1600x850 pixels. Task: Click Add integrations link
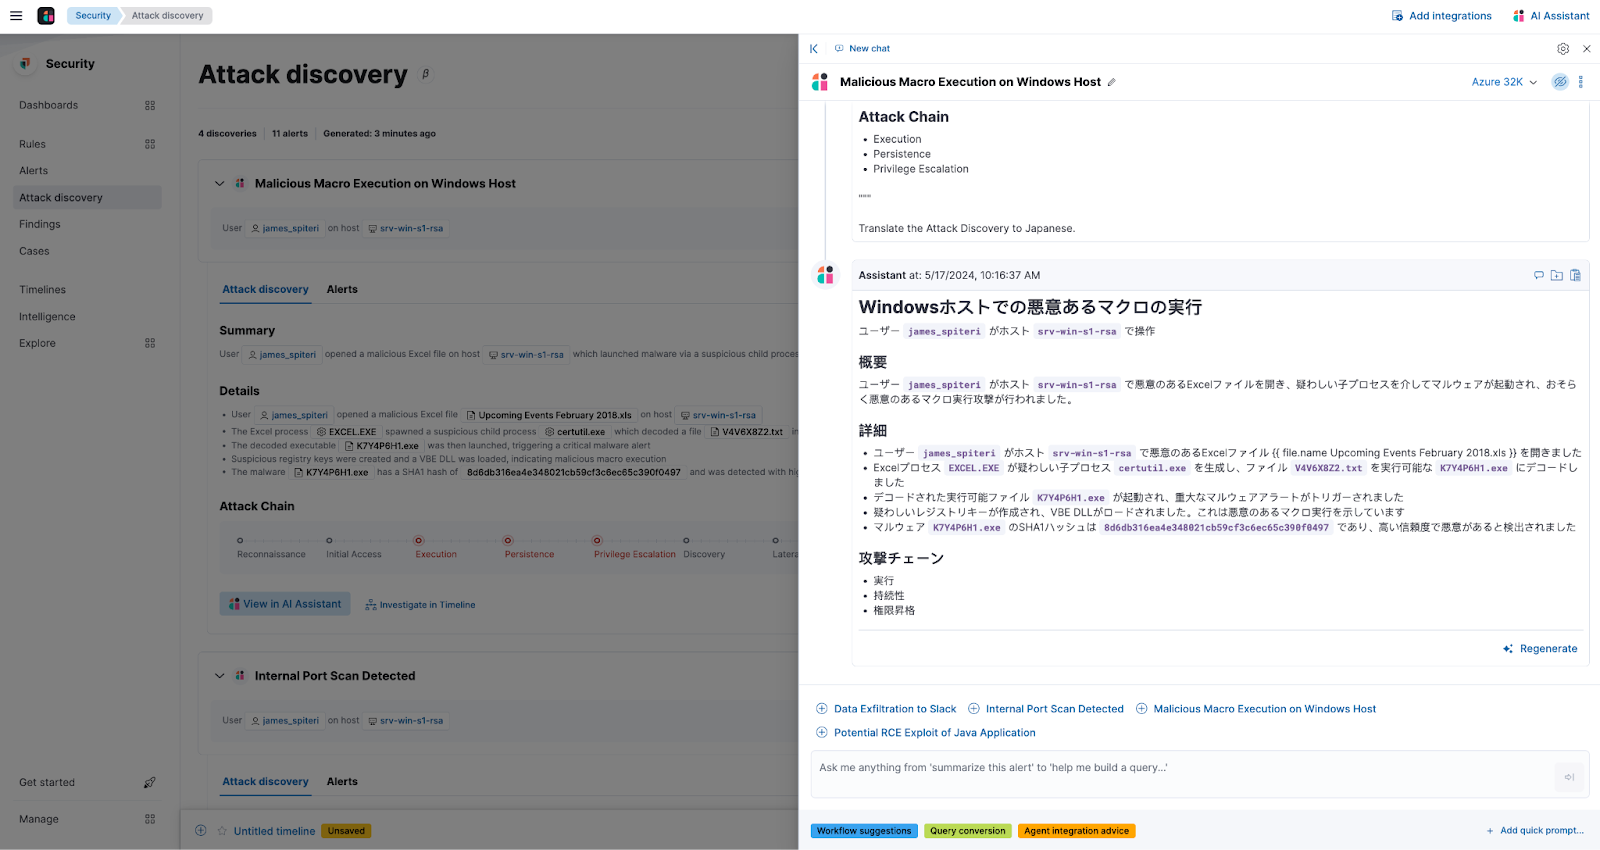[x=1441, y=16]
